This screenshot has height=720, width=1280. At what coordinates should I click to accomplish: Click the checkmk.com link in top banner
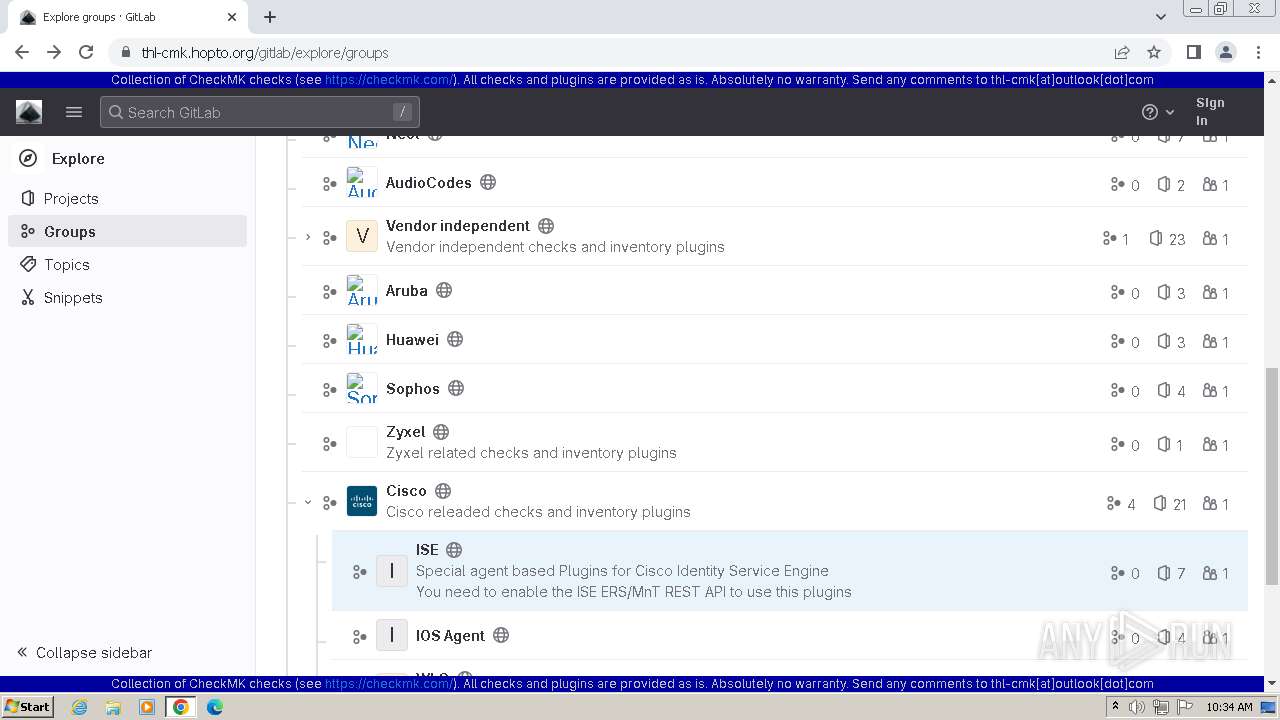click(x=389, y=80)
